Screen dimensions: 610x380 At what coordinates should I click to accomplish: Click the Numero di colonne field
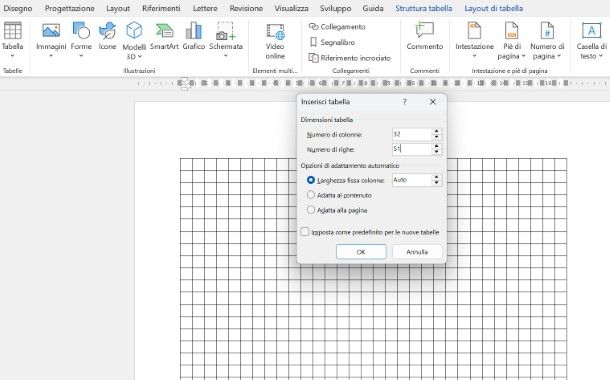pos(412,134)
